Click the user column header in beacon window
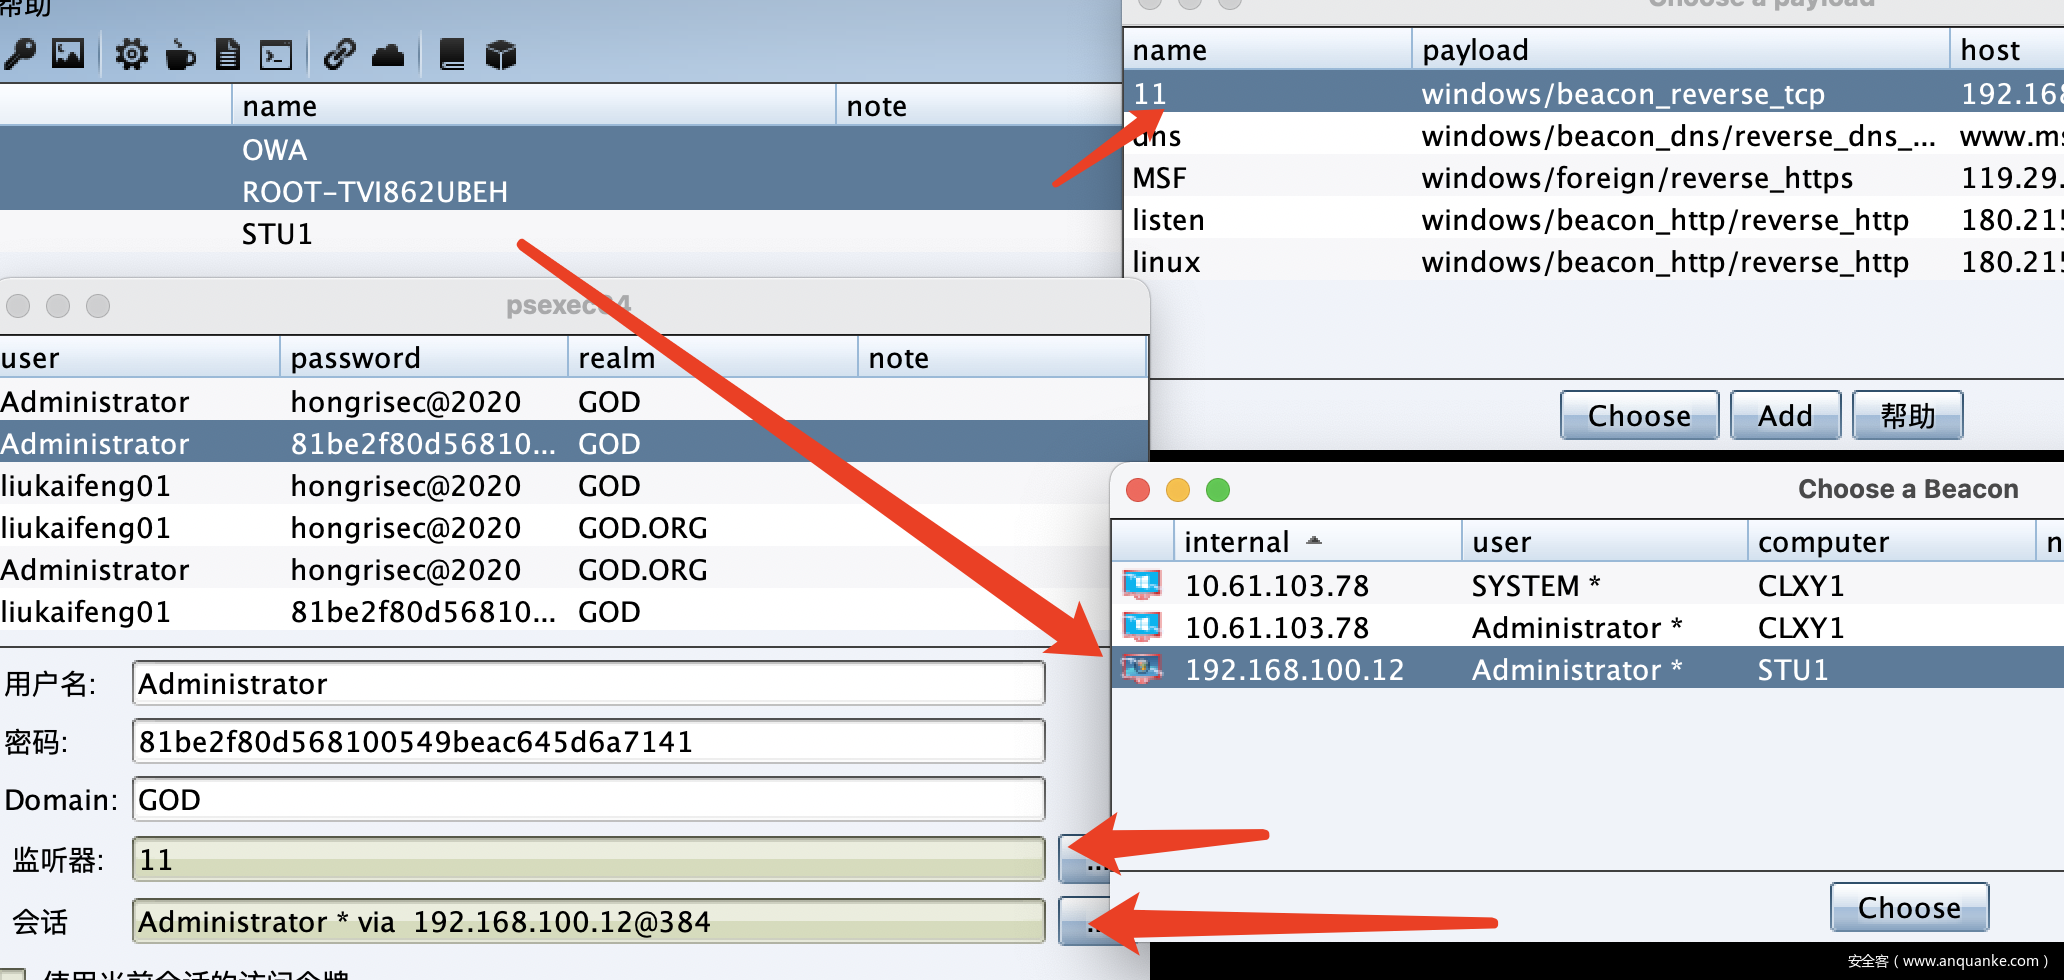 [x=1604, y=541]
